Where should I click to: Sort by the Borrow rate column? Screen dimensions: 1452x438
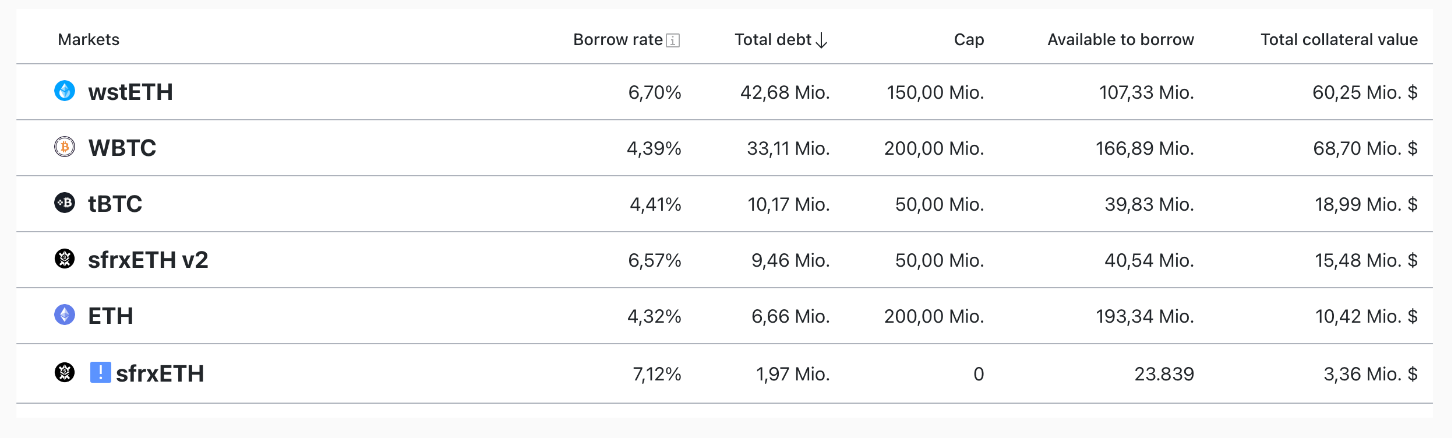[x=618, y=40]
